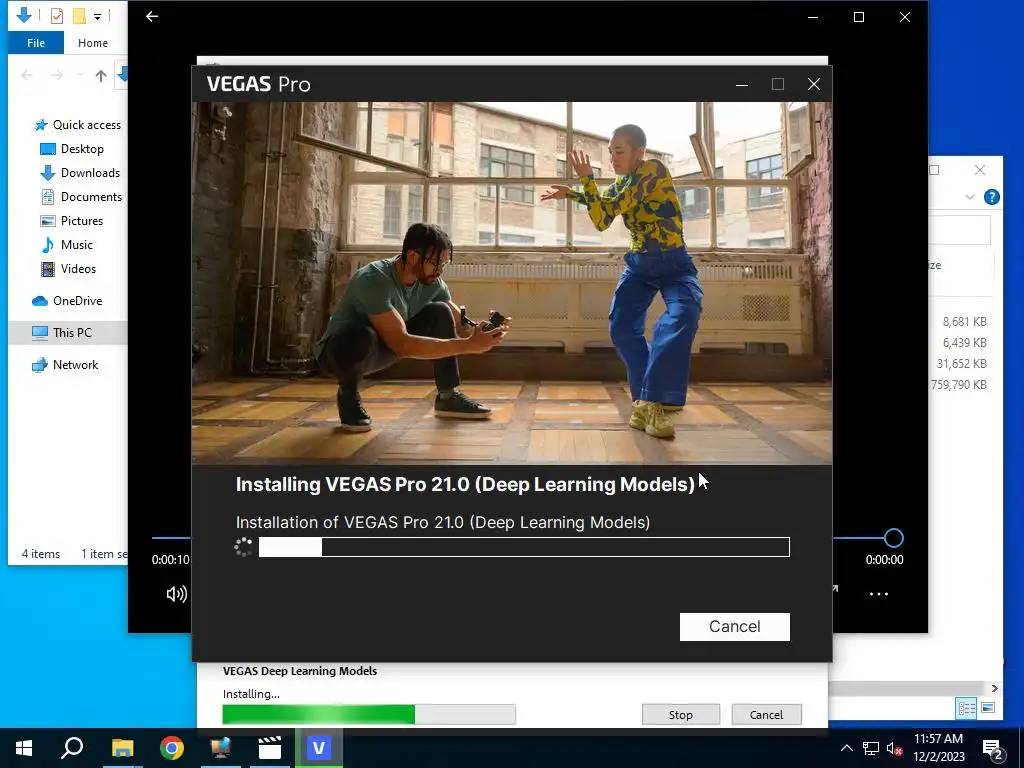This screenshot has width=1024, height=768.
Task: Open the Movies & TV clapperboard taskbar icon
Action: 270,748
